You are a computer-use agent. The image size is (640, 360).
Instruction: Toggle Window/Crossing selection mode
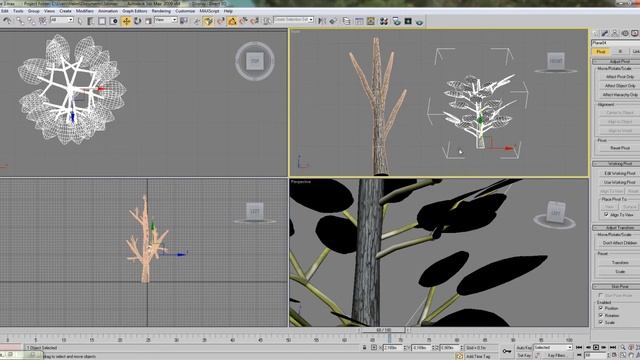pyautogui.click(x=114, y=21)
